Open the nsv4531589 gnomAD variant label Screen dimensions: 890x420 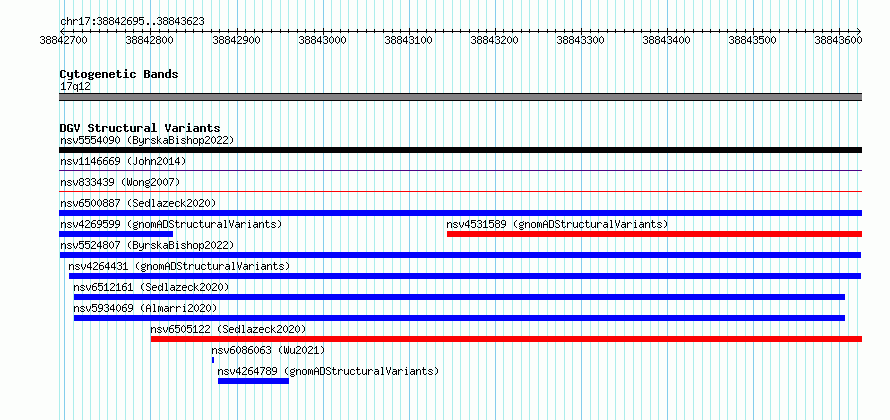pos(557,224)
